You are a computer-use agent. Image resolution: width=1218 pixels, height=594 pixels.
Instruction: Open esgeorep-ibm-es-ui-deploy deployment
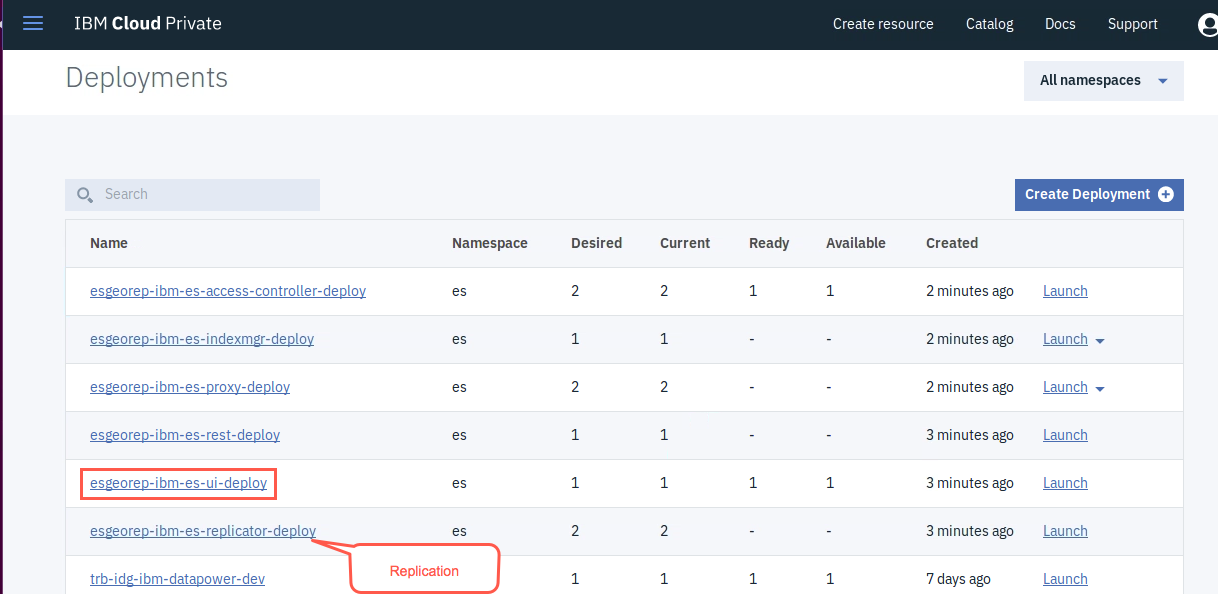pyautogui.click(x=178, y=483)
